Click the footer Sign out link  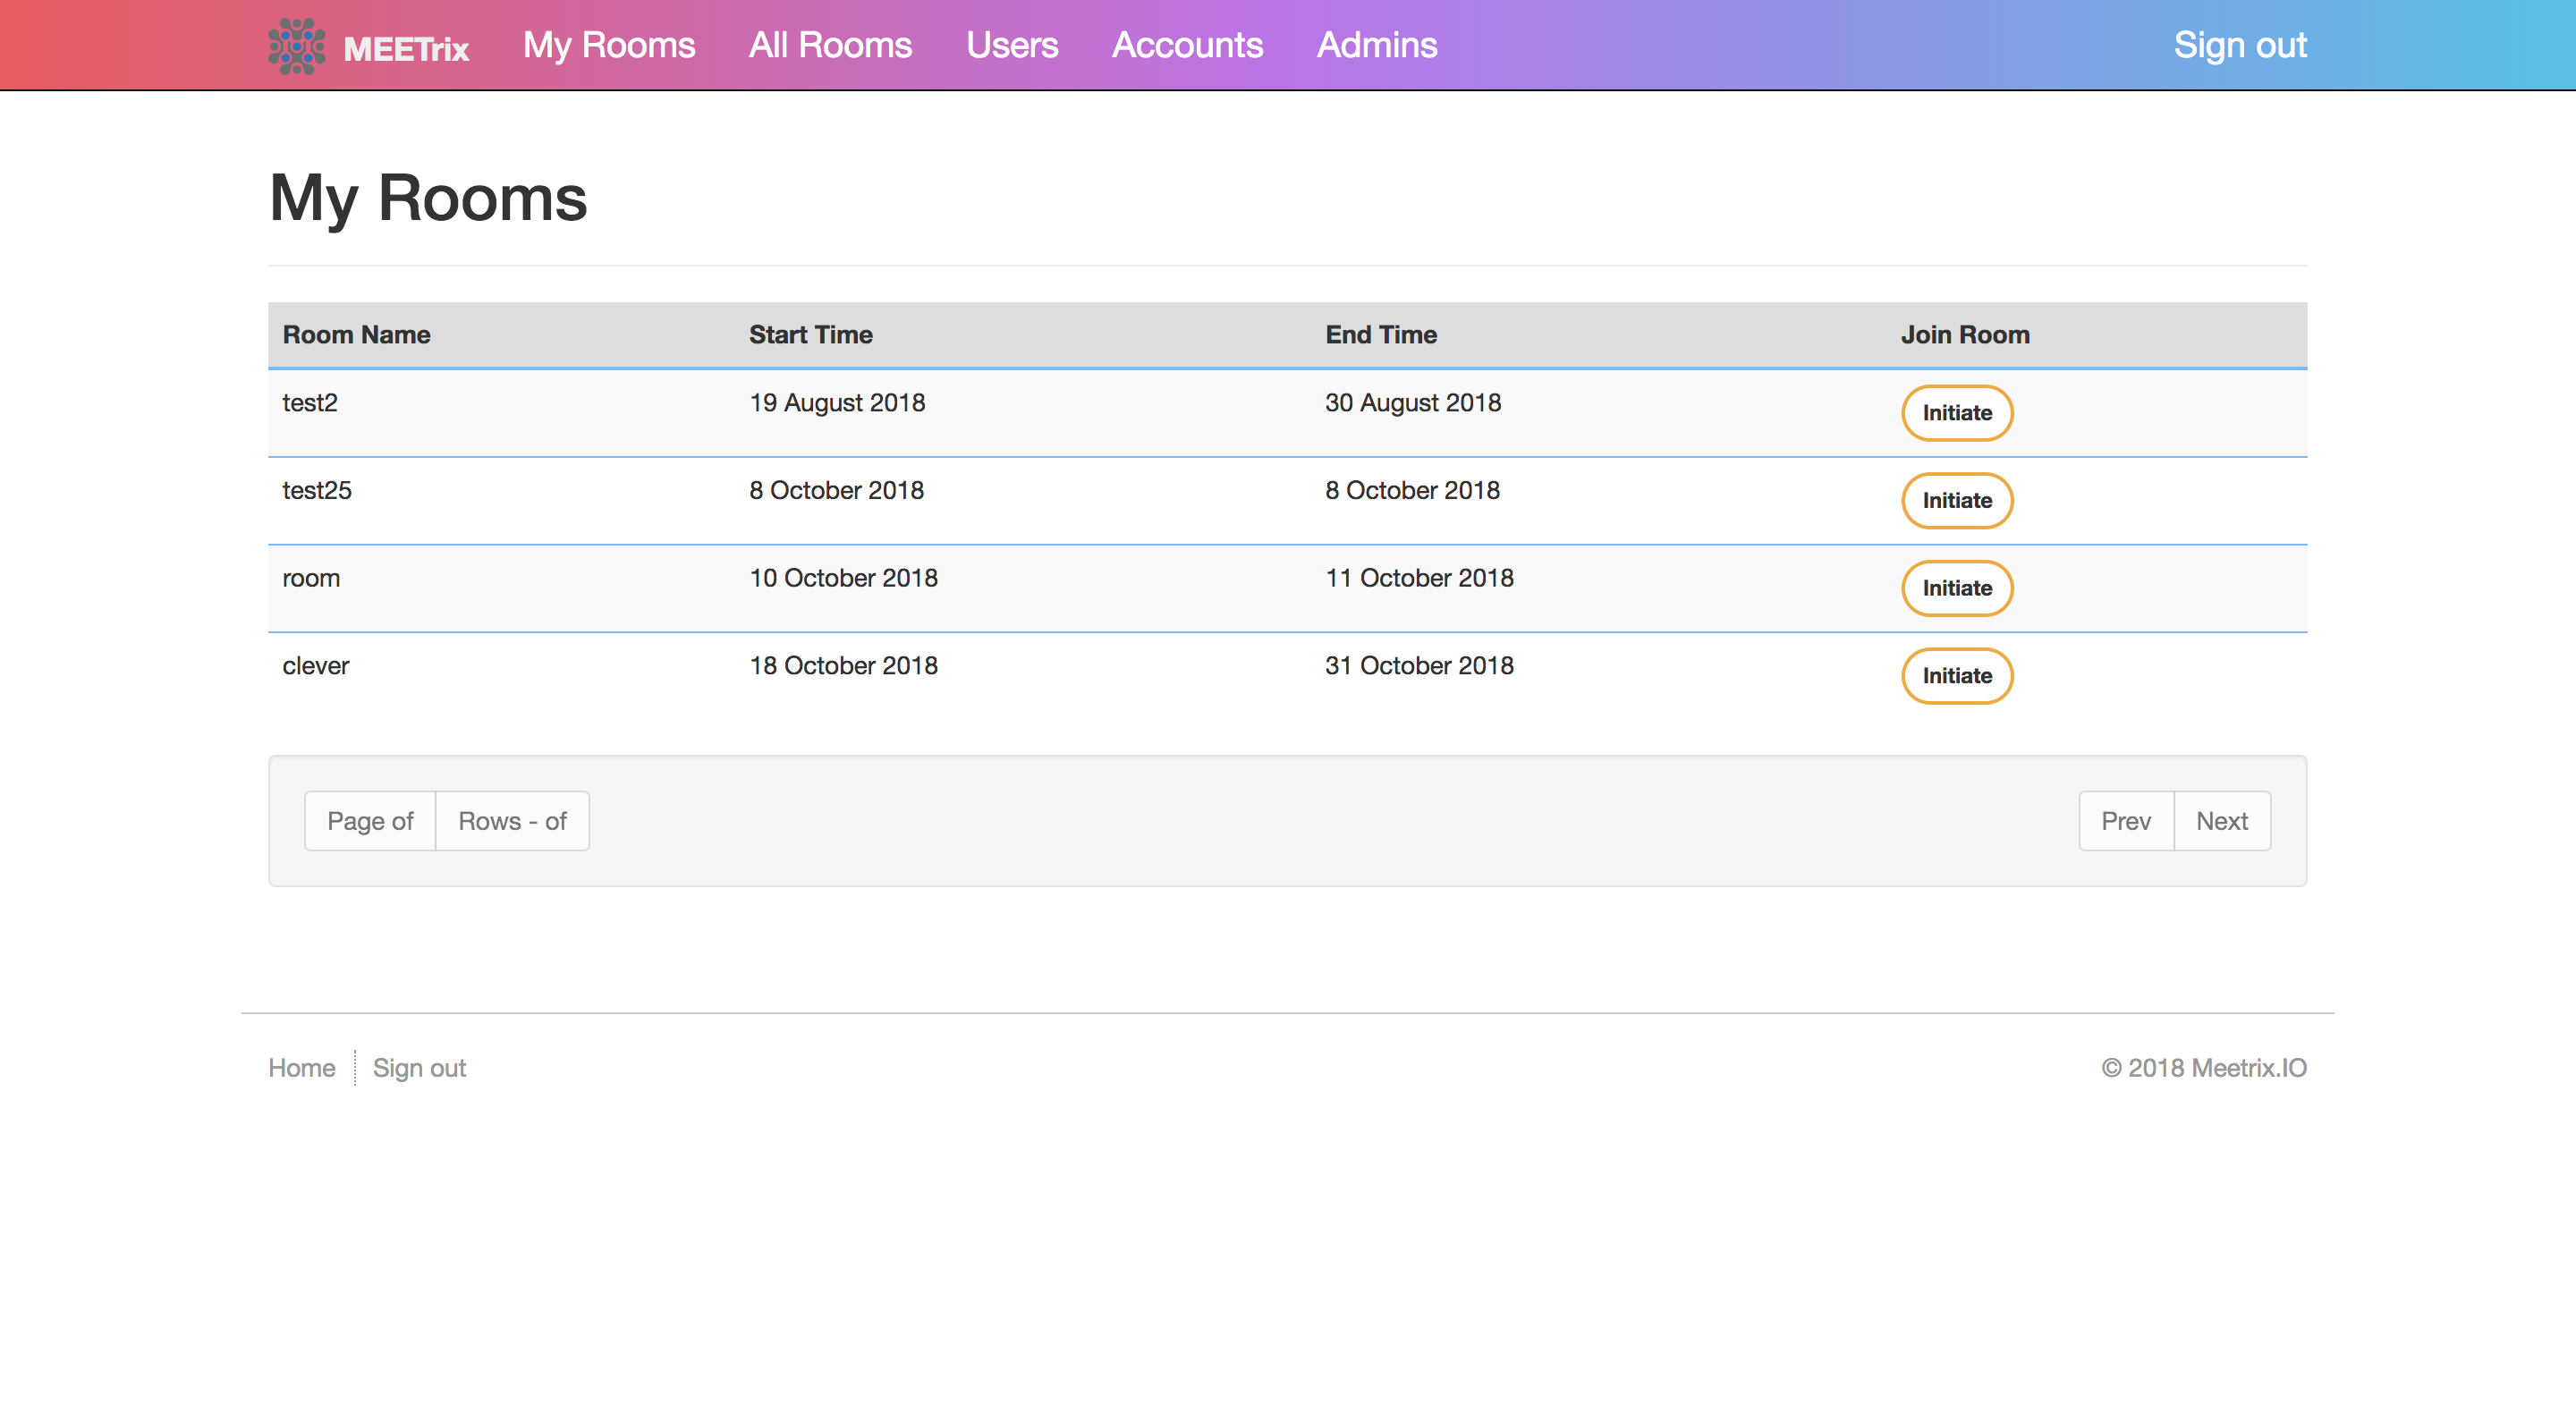point(419,1068)
